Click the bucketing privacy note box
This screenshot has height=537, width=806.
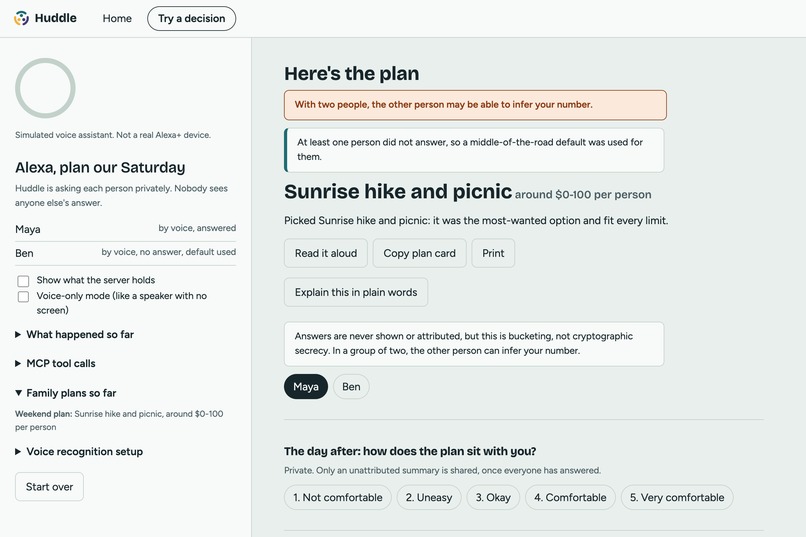click(x=474, y=344)
